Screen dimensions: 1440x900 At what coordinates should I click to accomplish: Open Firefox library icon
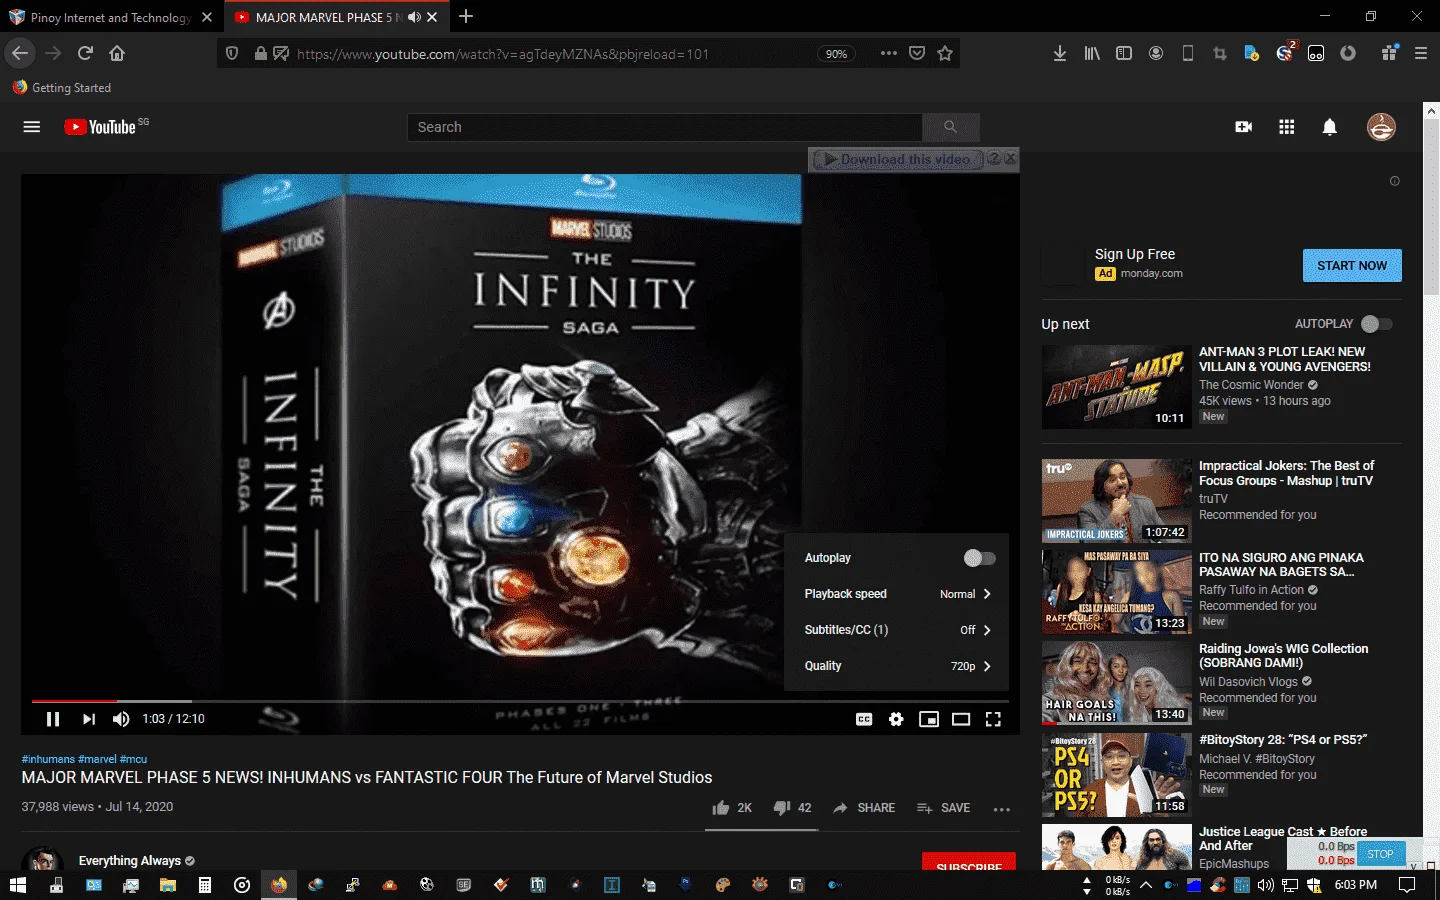pyautogui.click(x=1092, y=53)
